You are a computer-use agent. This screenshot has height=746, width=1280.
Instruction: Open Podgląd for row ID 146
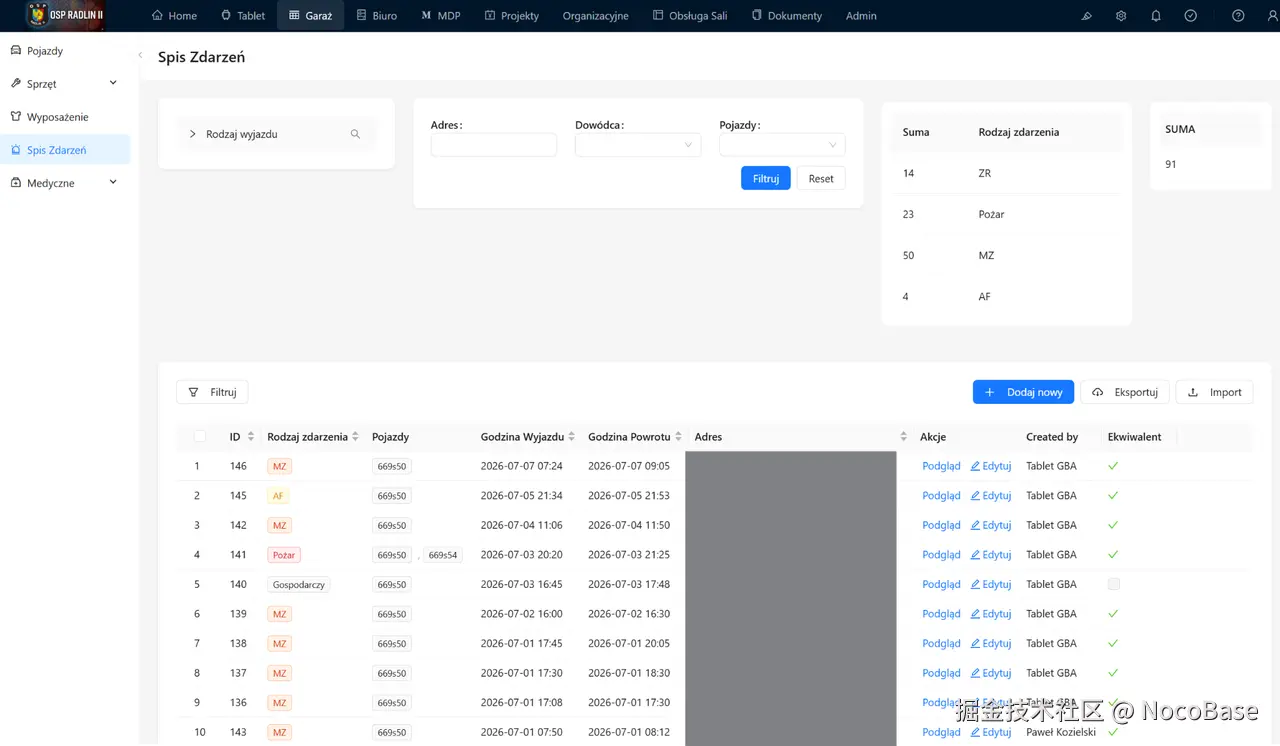tap(941, 466)
